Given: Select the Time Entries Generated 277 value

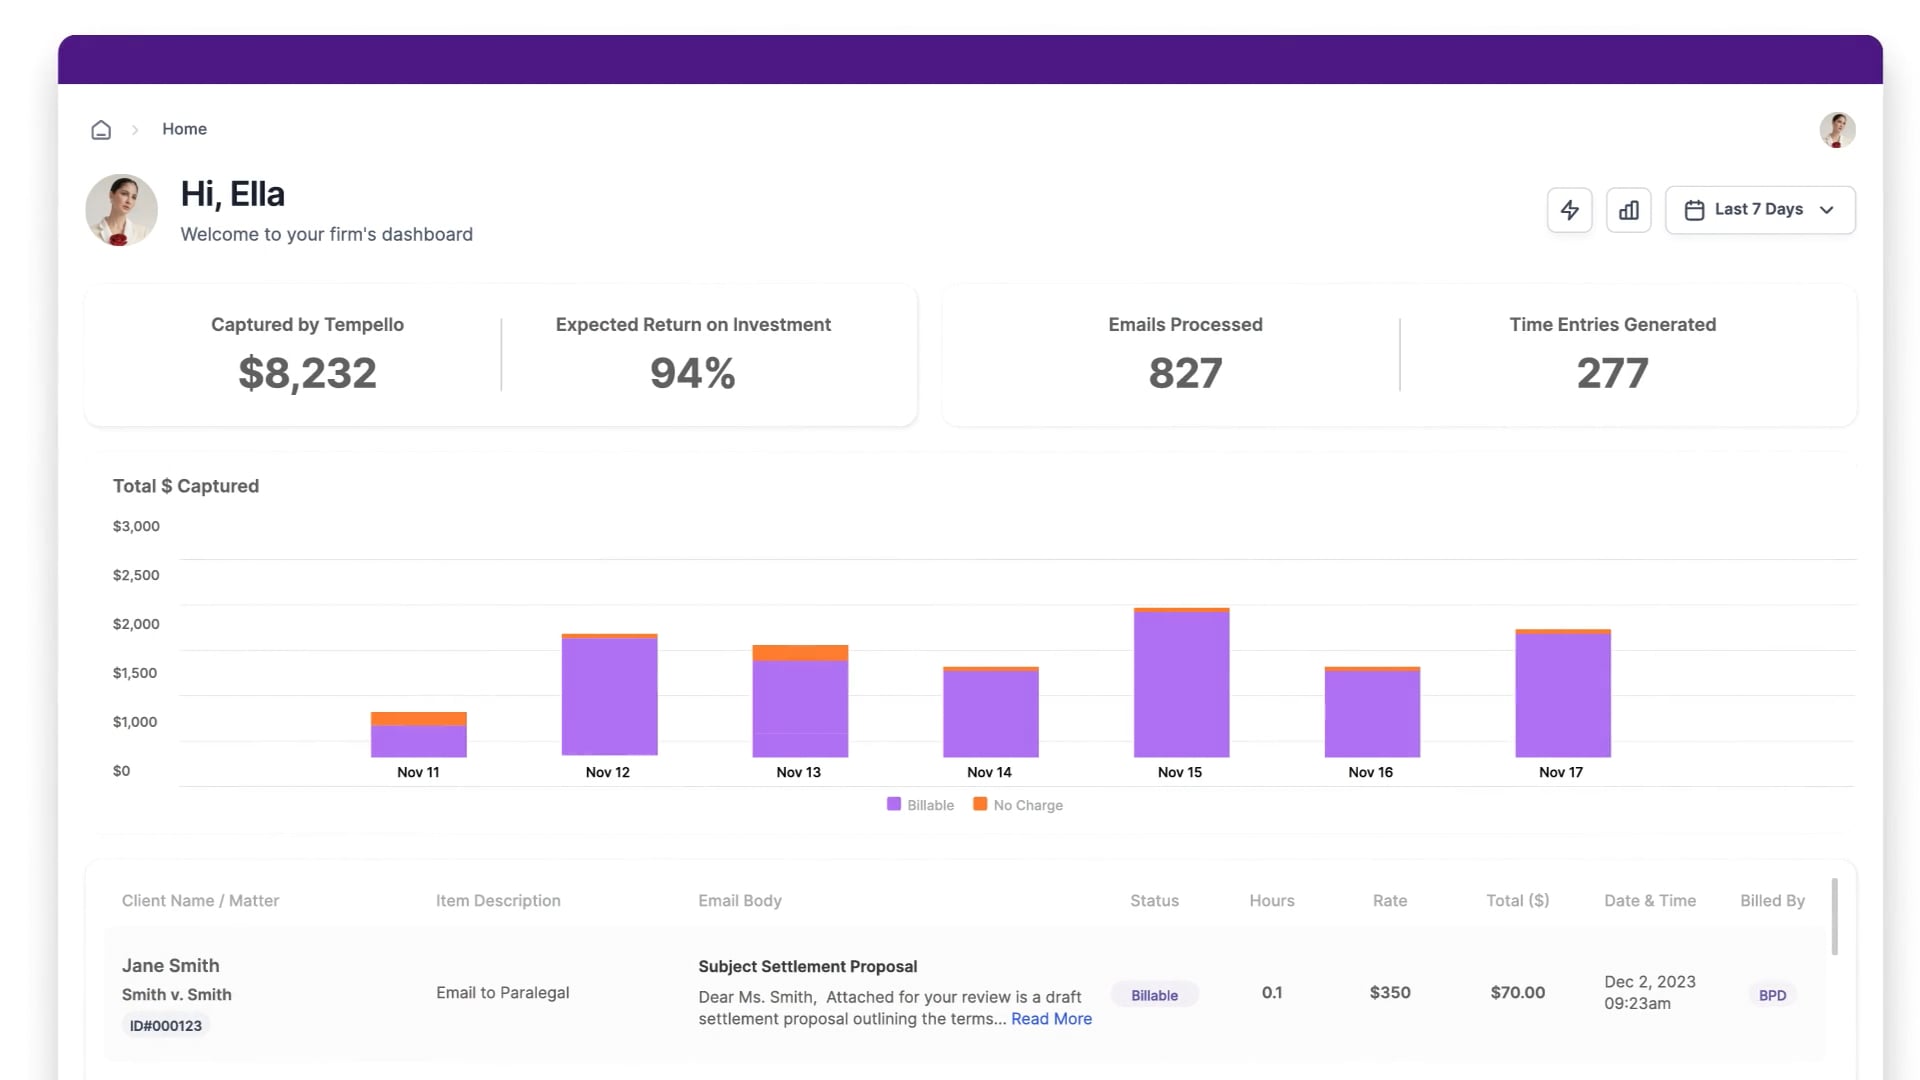Looking at the screenshot, I should [1612, 373].
